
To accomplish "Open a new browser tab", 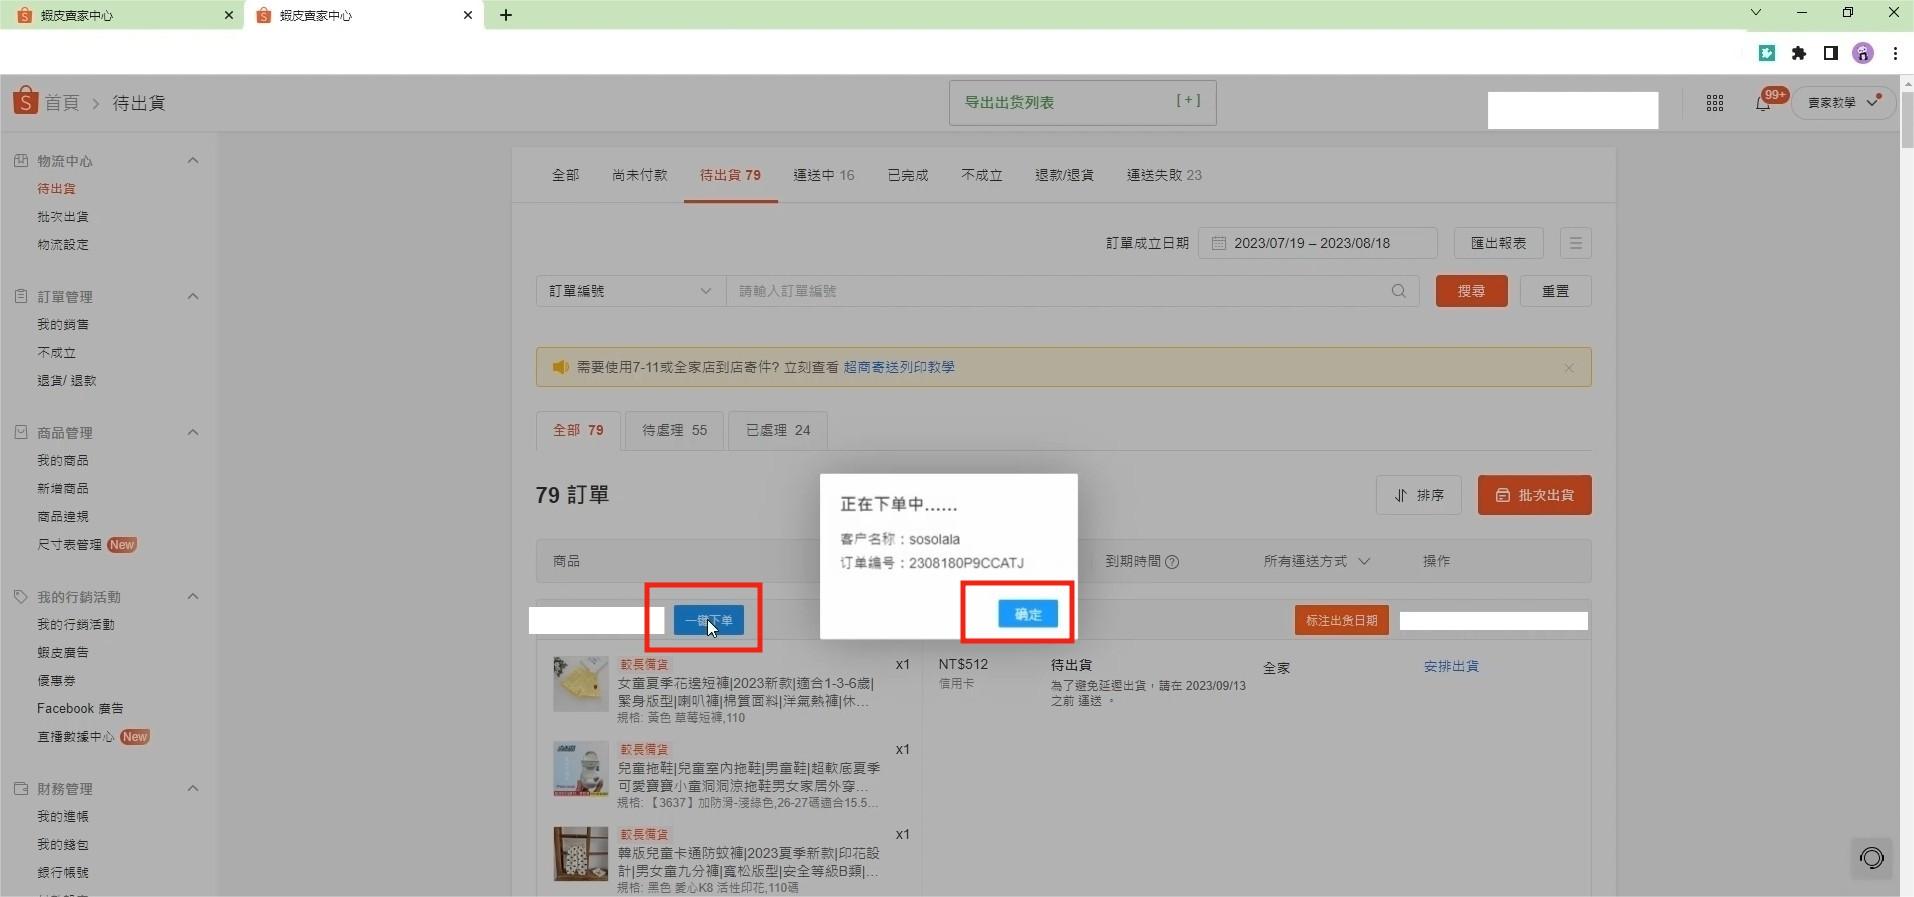I will (x=506, y=15).
